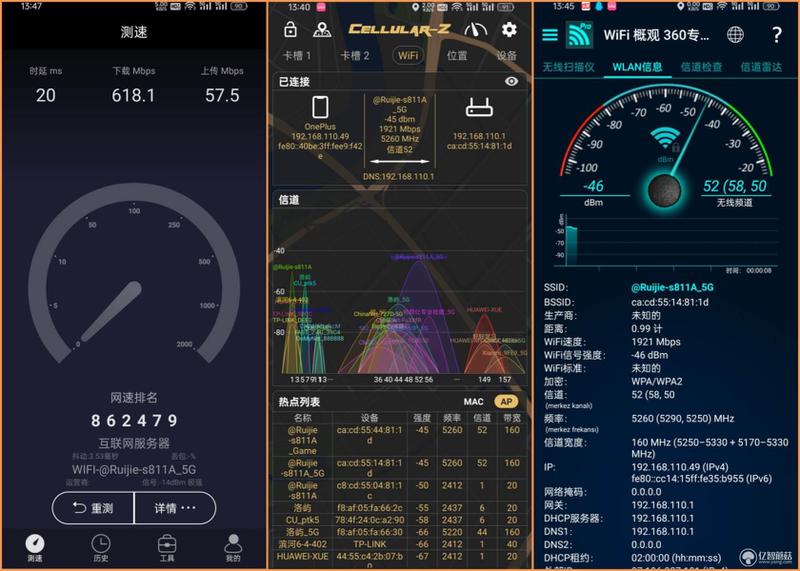Tap the -46 dBm reading
The height and width of the screenshot is (571, 800).
pyautogui.click(x=593, y=186)
